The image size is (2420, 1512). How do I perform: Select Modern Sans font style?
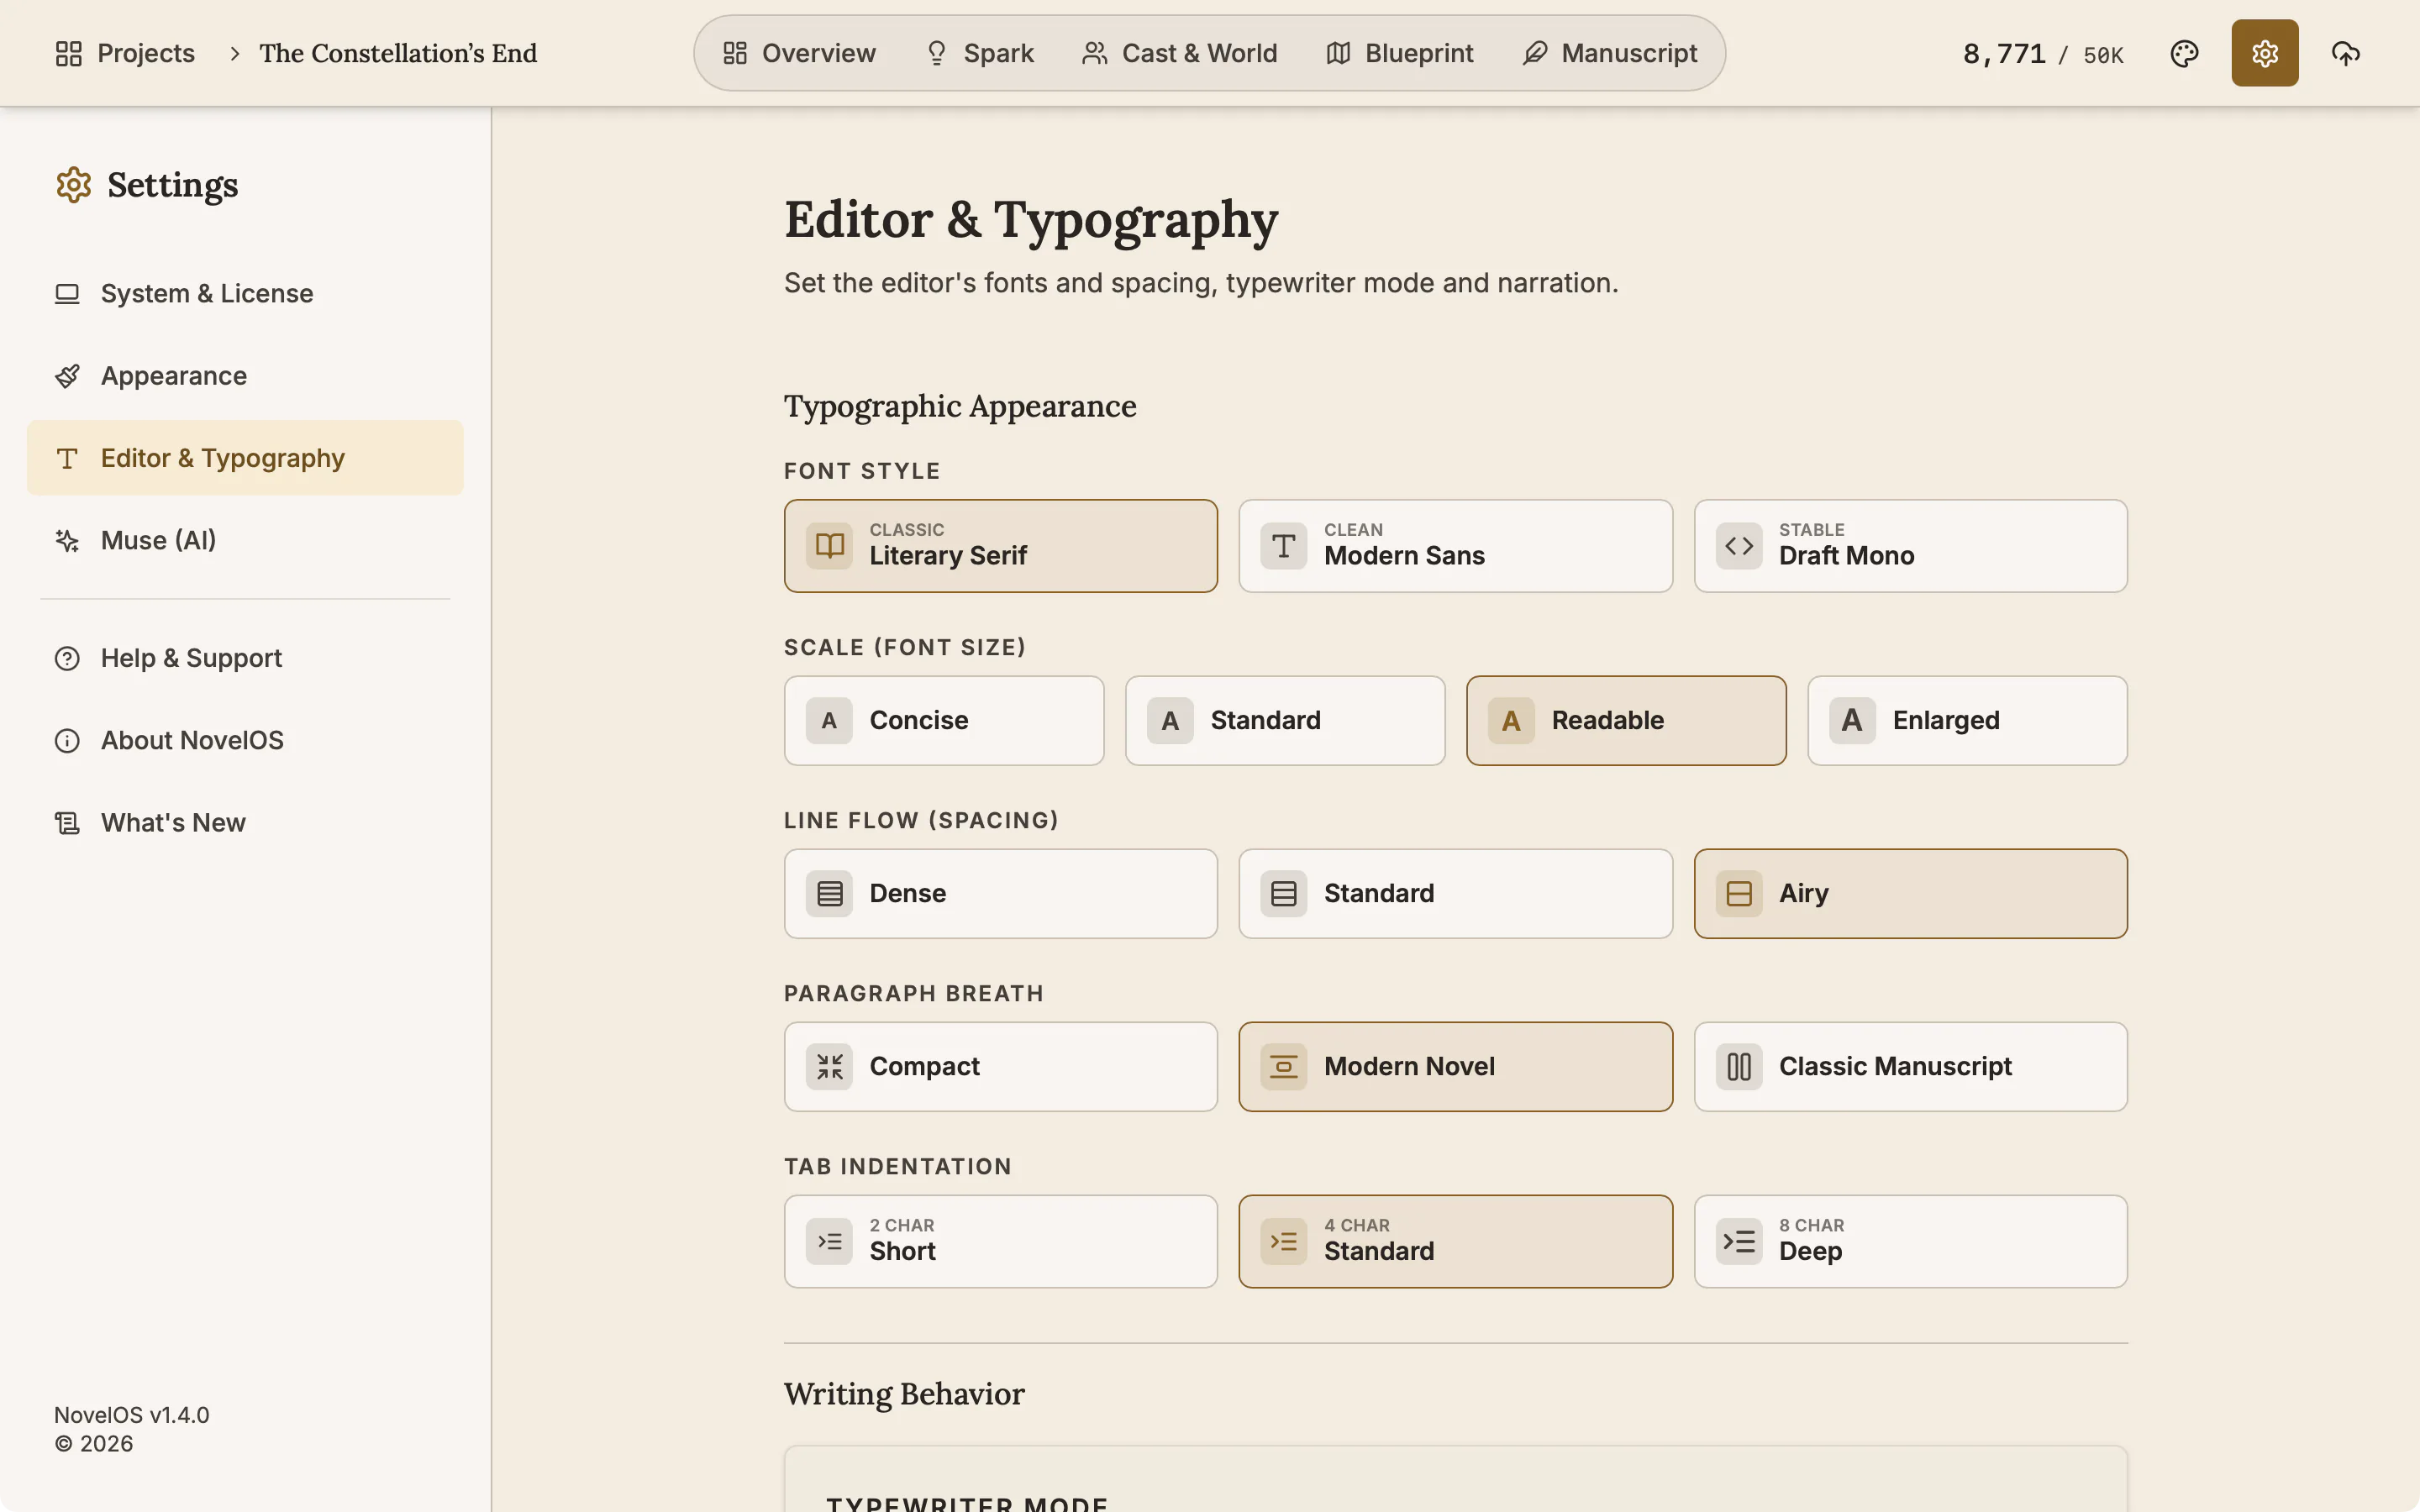[x=1455, y=546]
